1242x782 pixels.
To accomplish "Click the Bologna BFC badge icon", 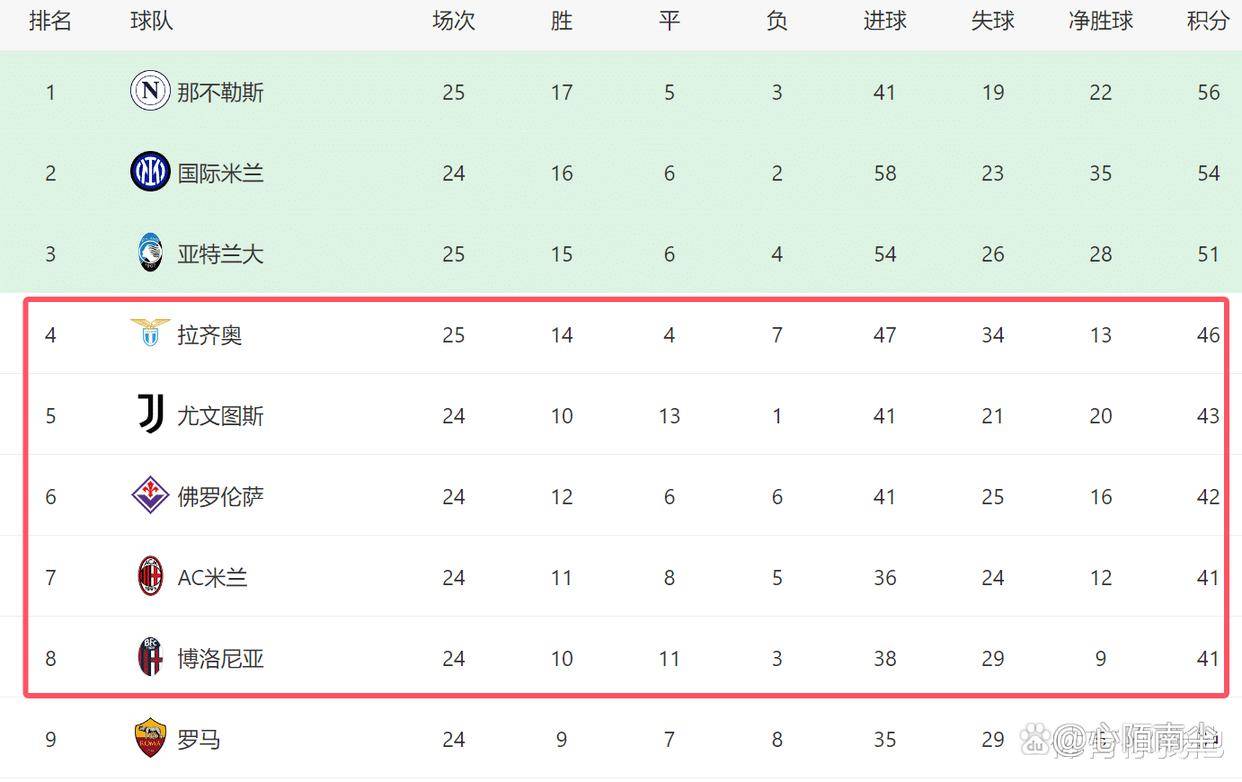I will point(150,657).
